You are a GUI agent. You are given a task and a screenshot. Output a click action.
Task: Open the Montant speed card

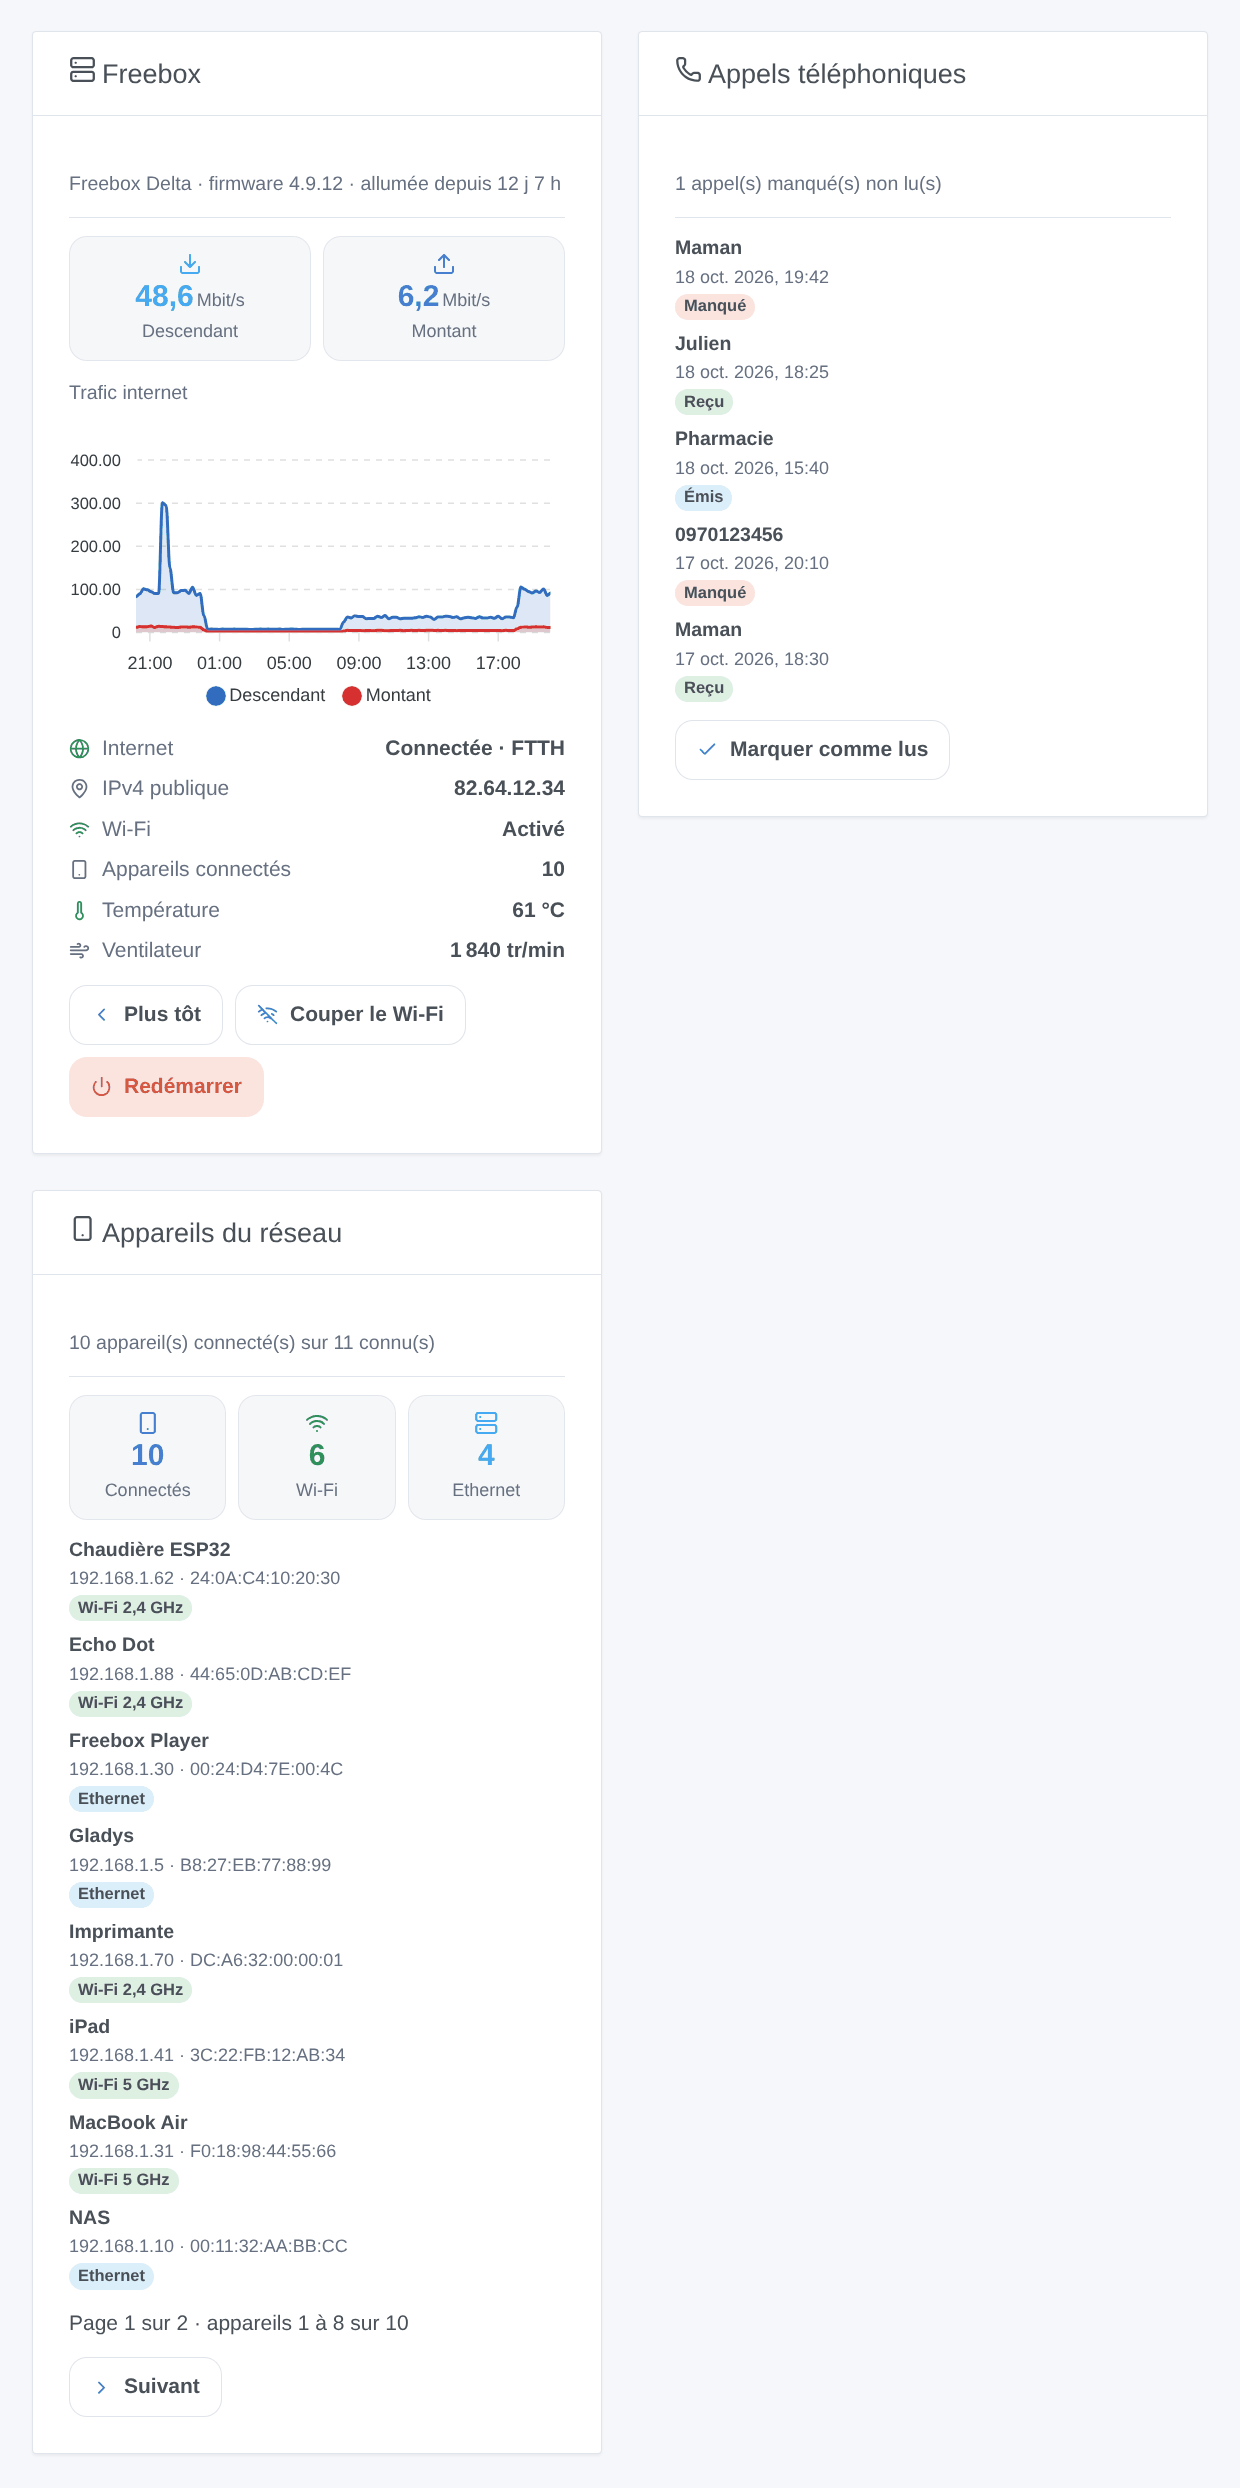point(444,298)
